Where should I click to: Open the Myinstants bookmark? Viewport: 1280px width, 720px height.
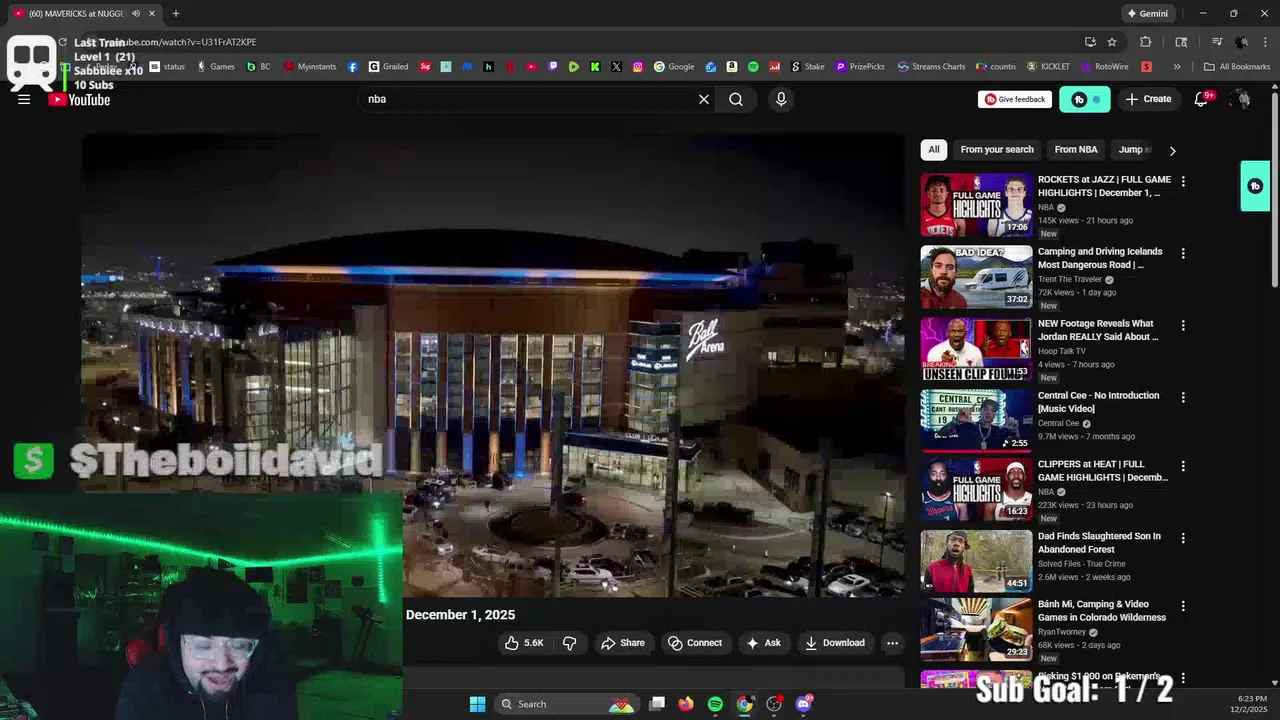[310, 67]
